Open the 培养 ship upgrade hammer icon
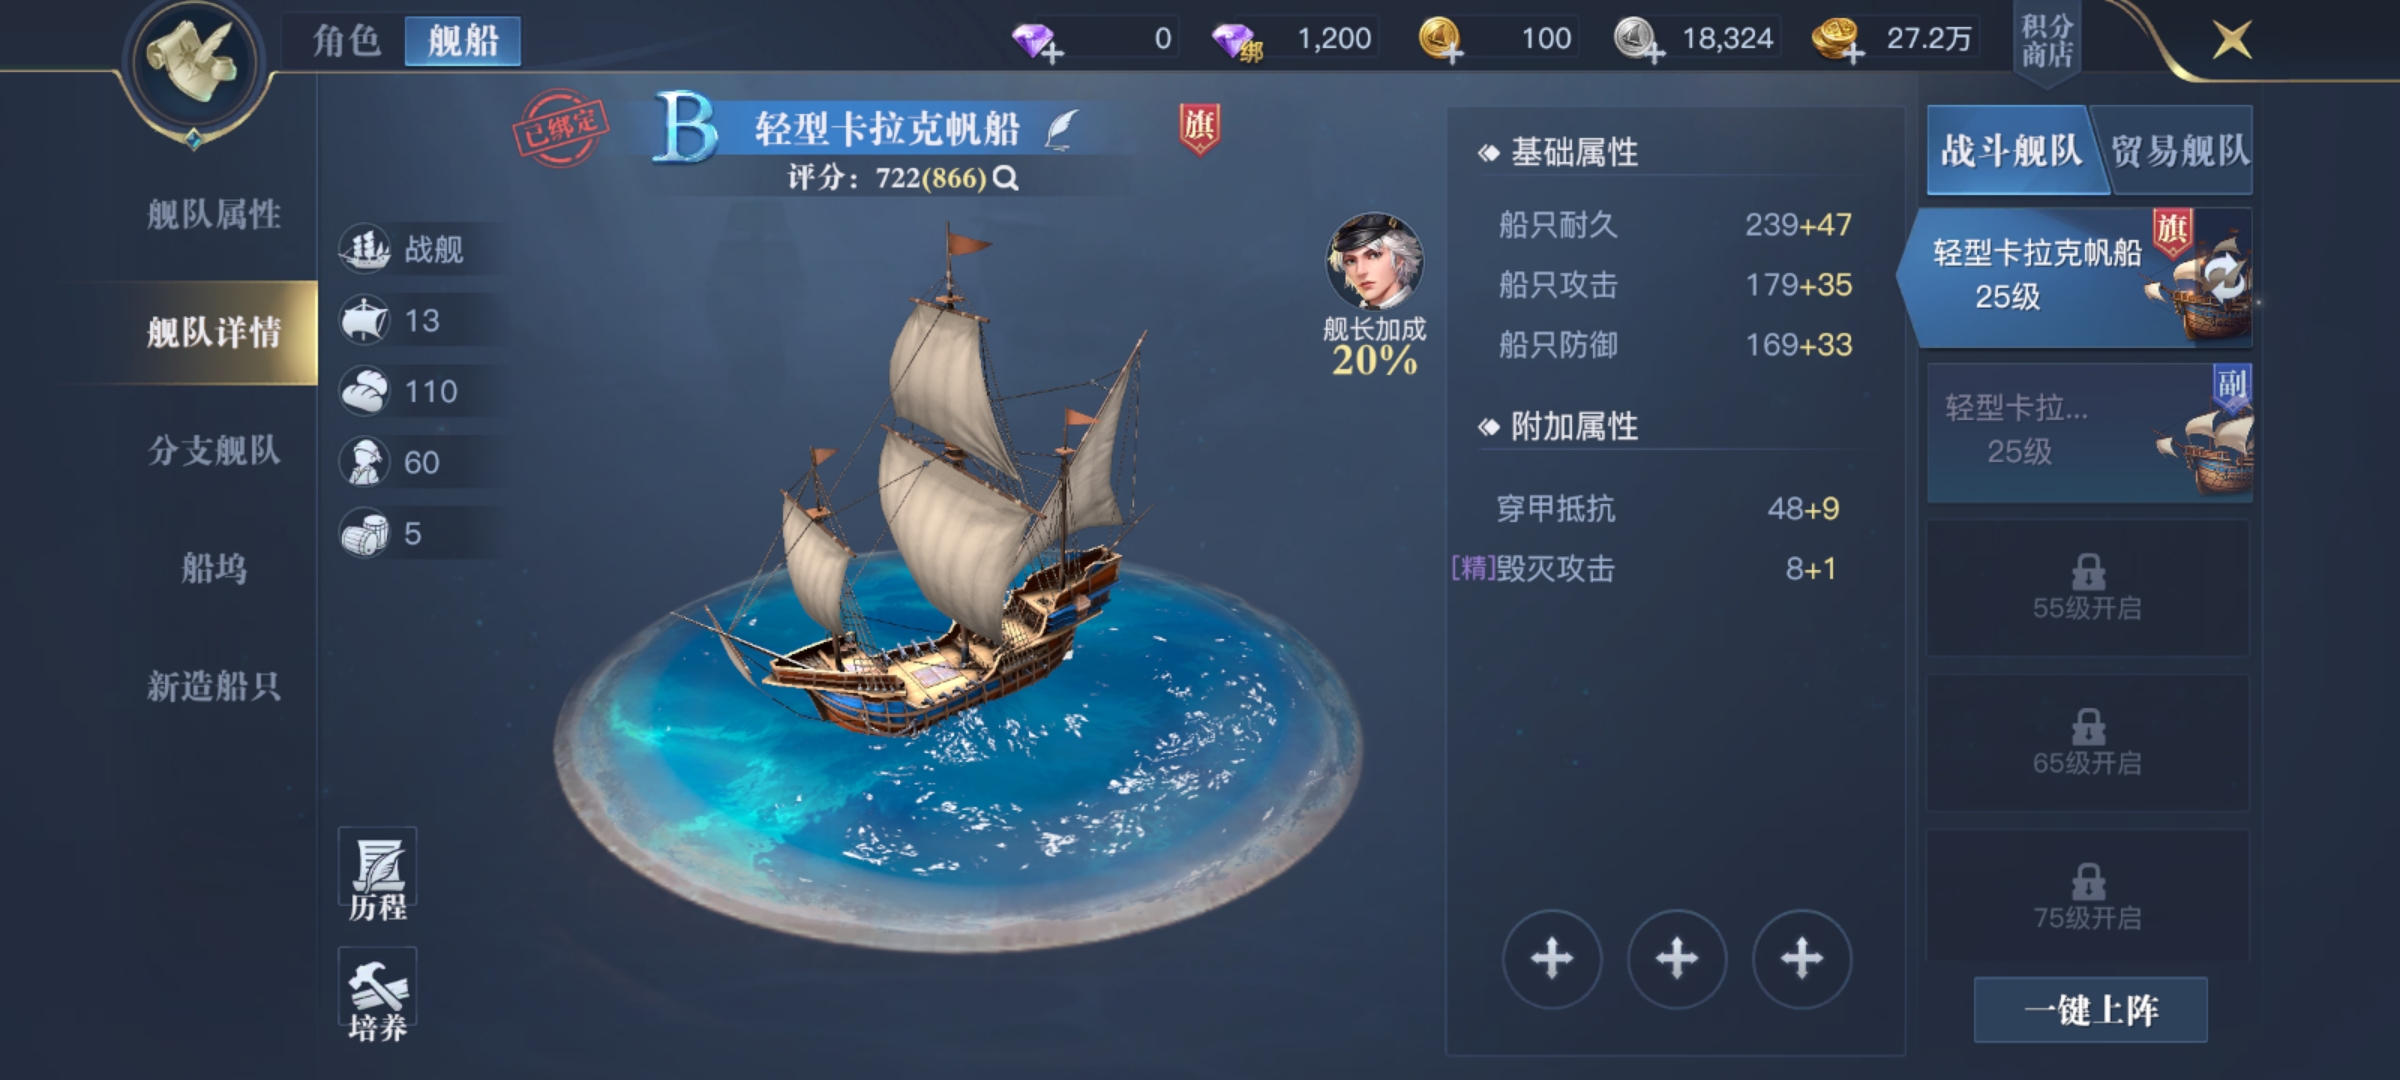The image size is (2400, 1080). click(377, 996)
